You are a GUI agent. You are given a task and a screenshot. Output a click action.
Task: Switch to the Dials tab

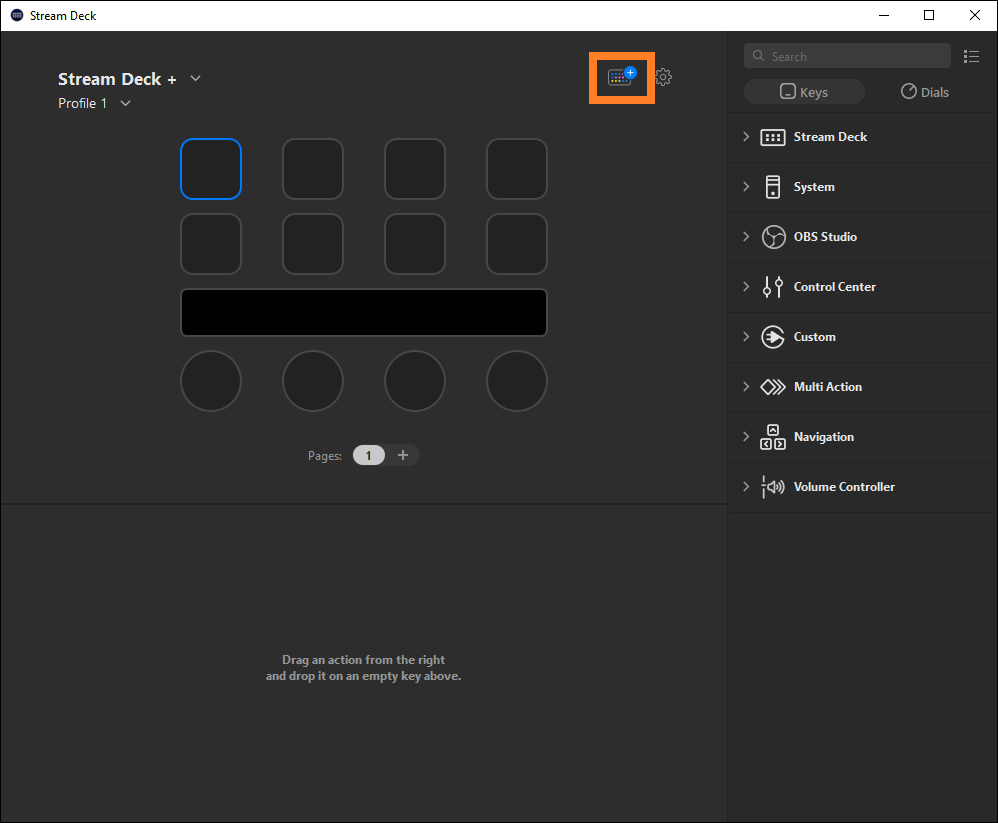click(924, 92)
